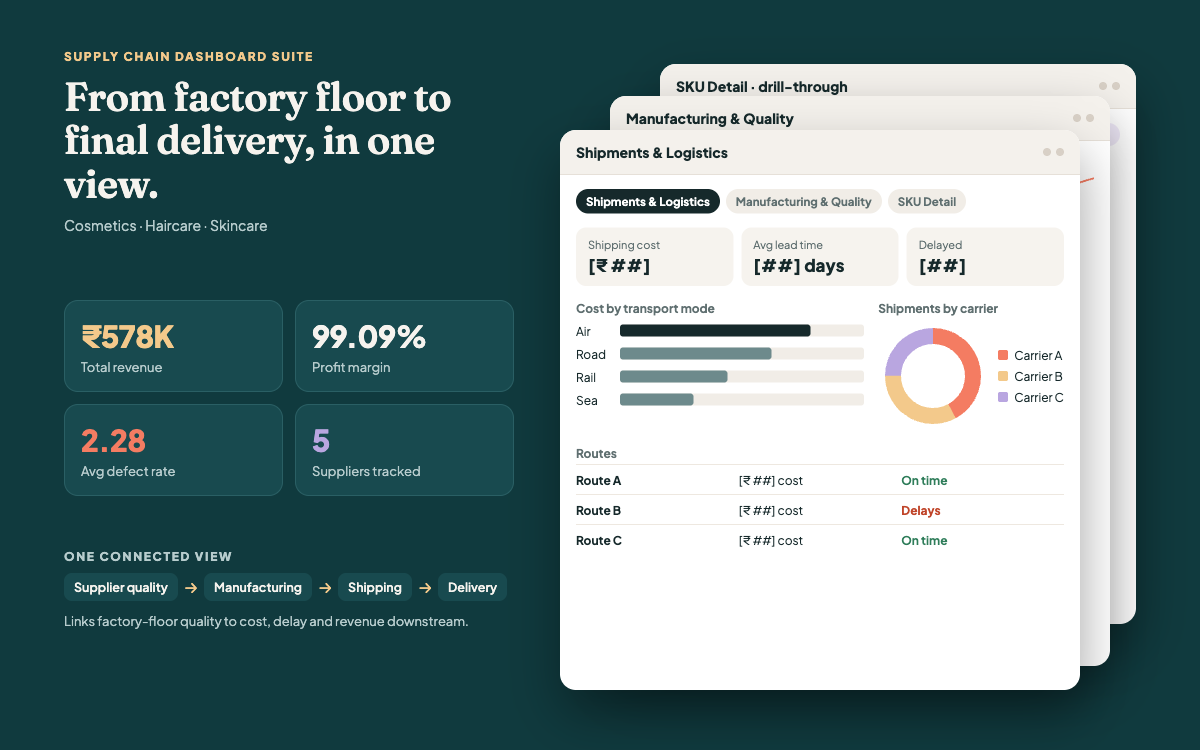The width and height of the screenshot is (1200, 750).
Task: Click the Carrier B legend color swatch
Action: click(x=1003, y=376)
